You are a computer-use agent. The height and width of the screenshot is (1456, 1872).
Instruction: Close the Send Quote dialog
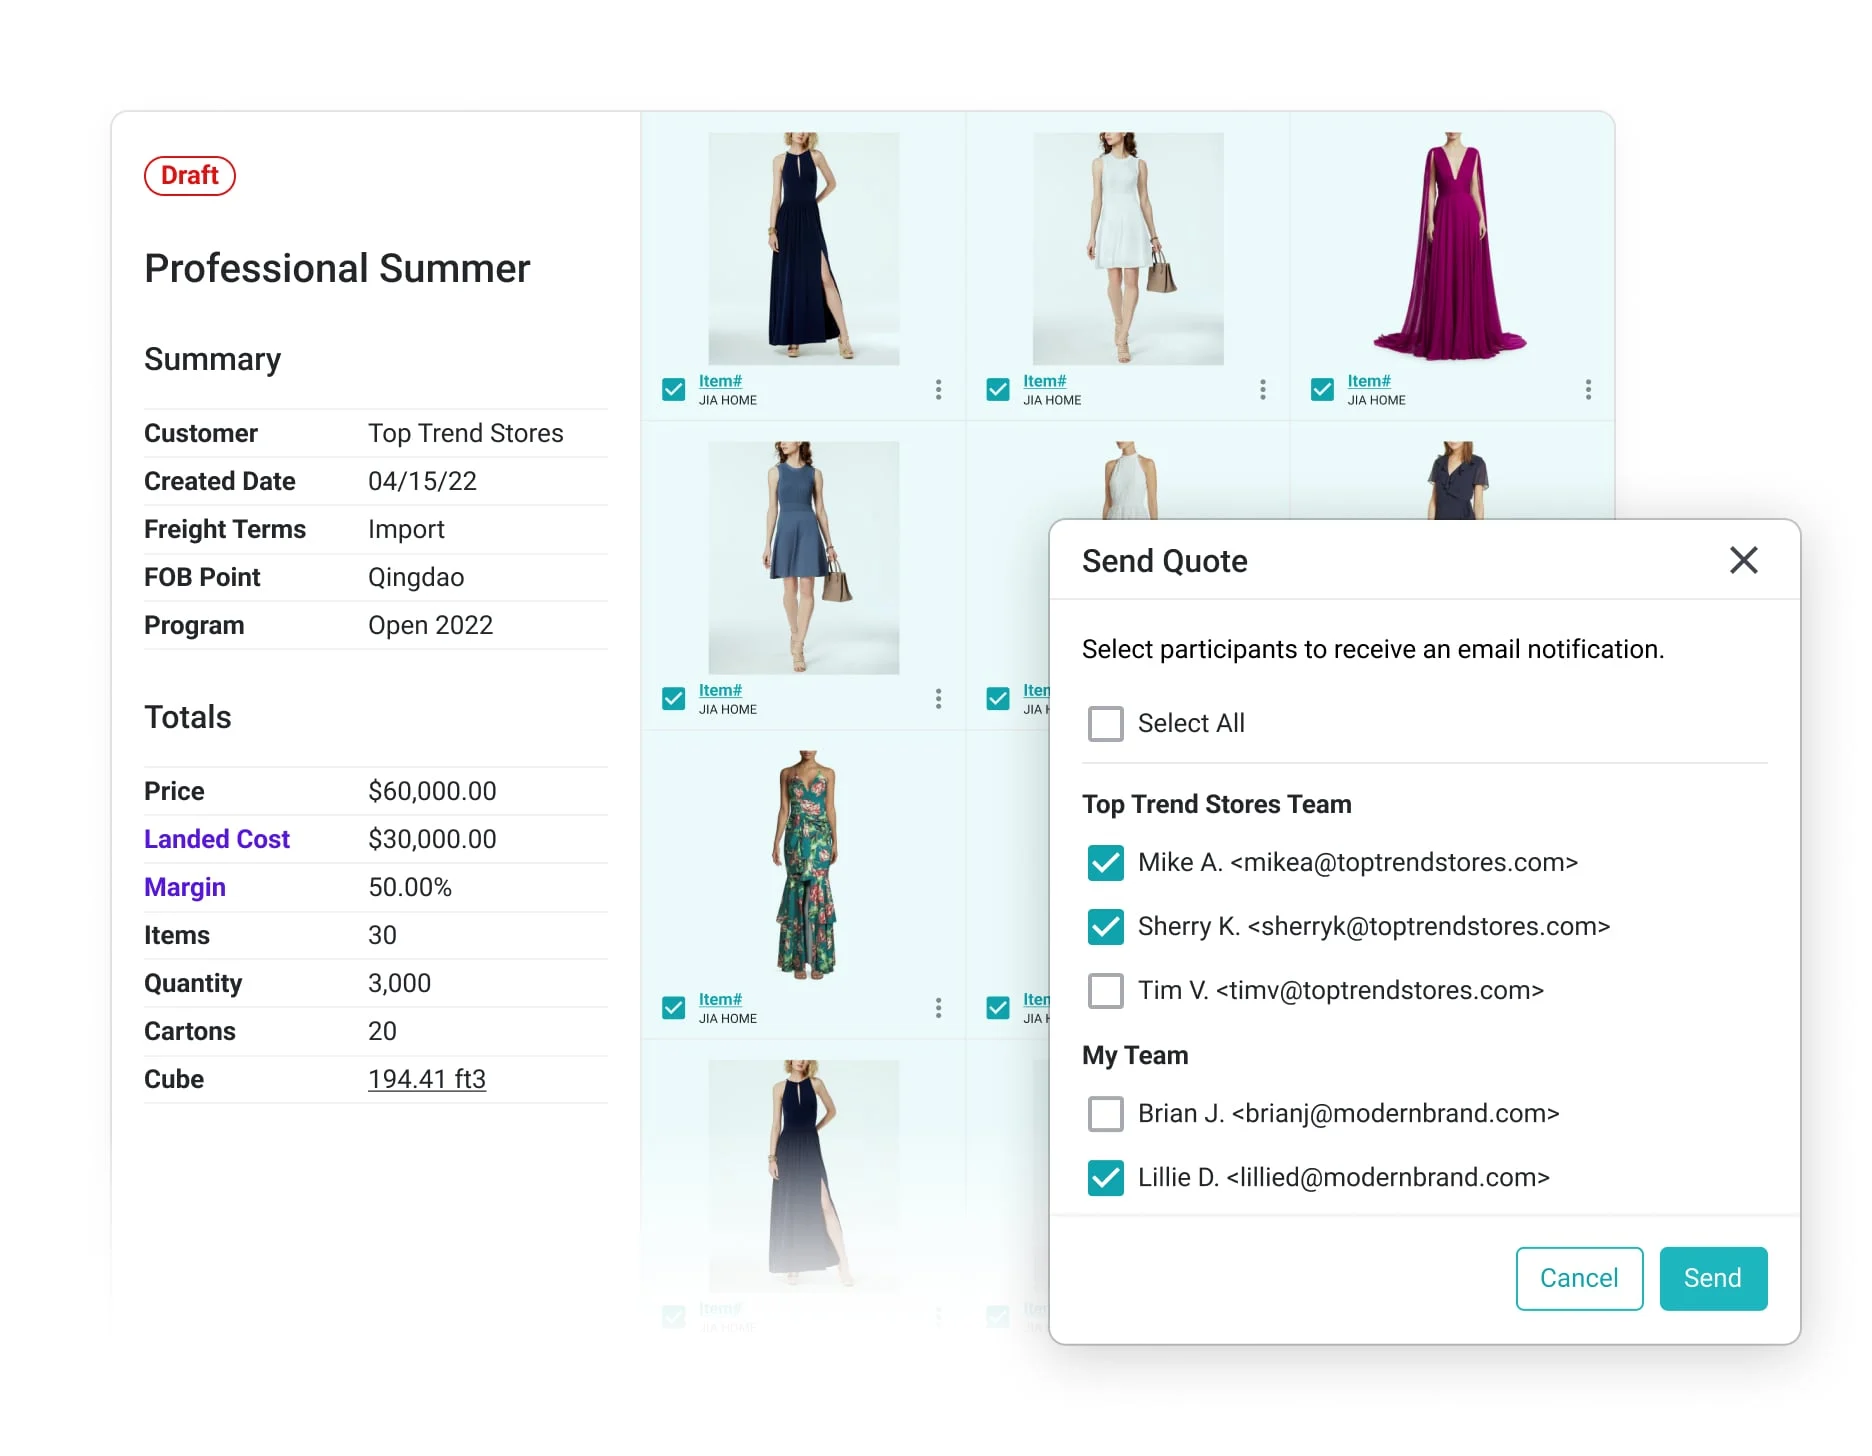pos(1743,560)
